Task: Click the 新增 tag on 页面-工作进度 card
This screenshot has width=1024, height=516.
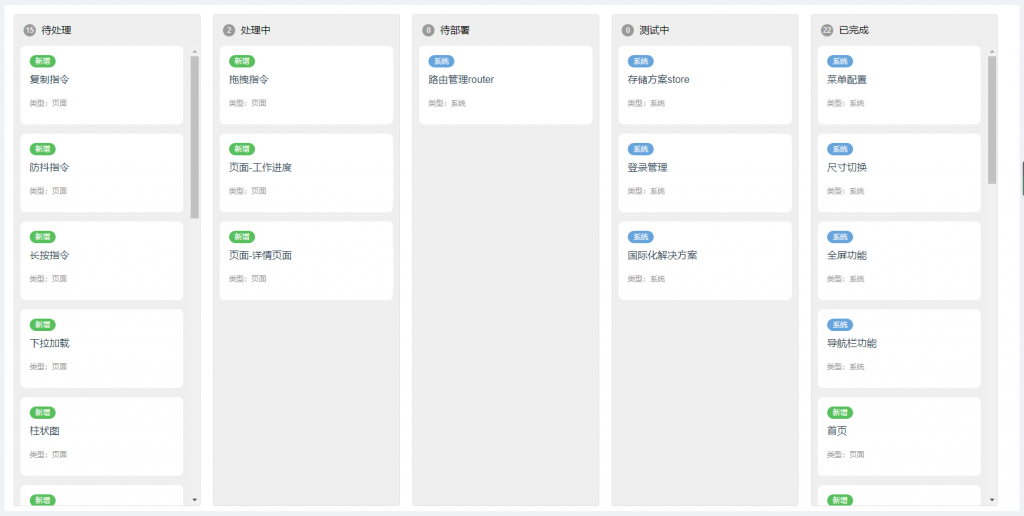Action: point(242,149)
